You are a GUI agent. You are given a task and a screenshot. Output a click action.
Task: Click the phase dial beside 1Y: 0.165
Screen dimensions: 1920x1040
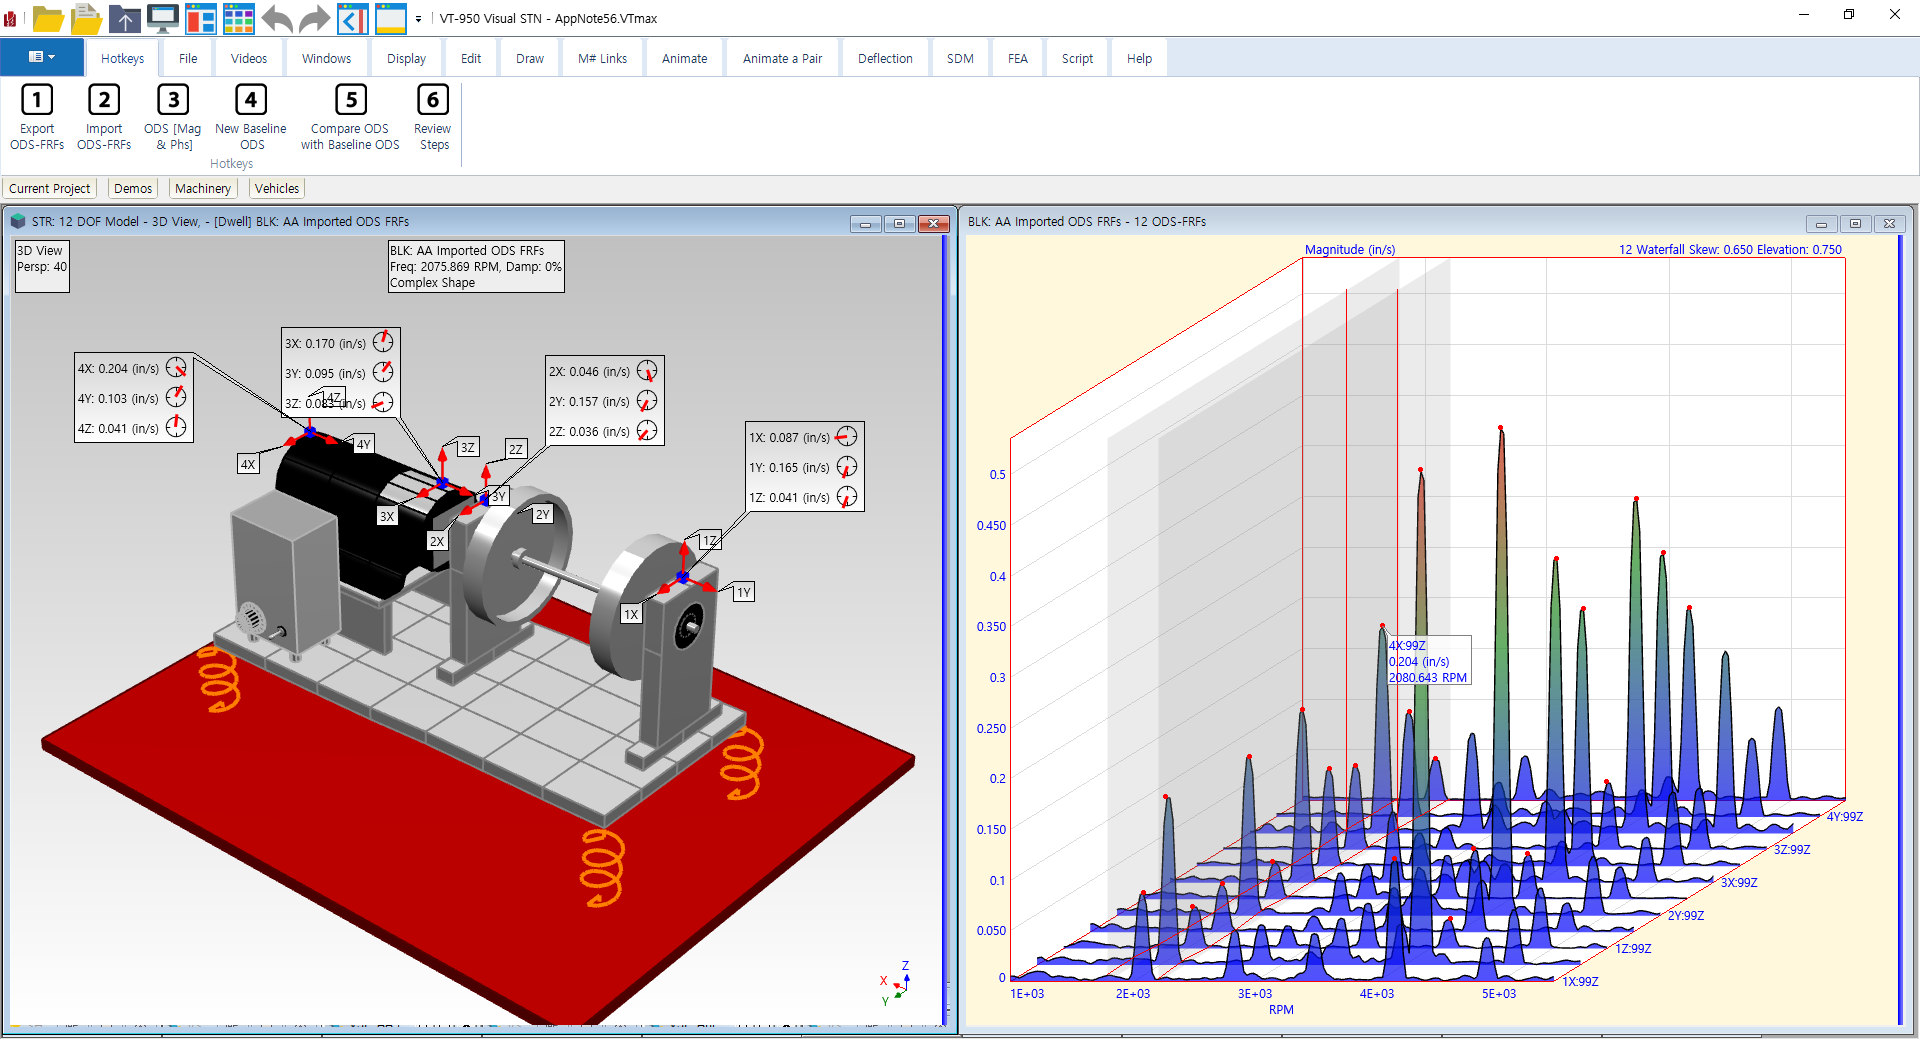(847, 467)
